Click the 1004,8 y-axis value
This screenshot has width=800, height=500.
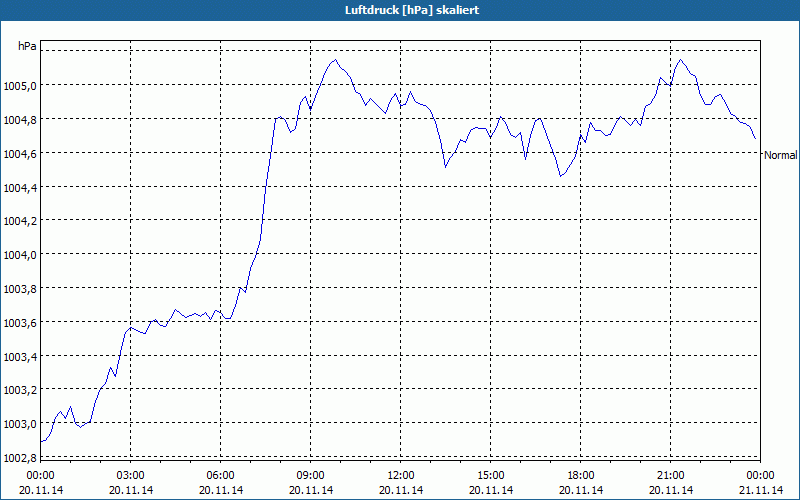[x=20, y=119]
